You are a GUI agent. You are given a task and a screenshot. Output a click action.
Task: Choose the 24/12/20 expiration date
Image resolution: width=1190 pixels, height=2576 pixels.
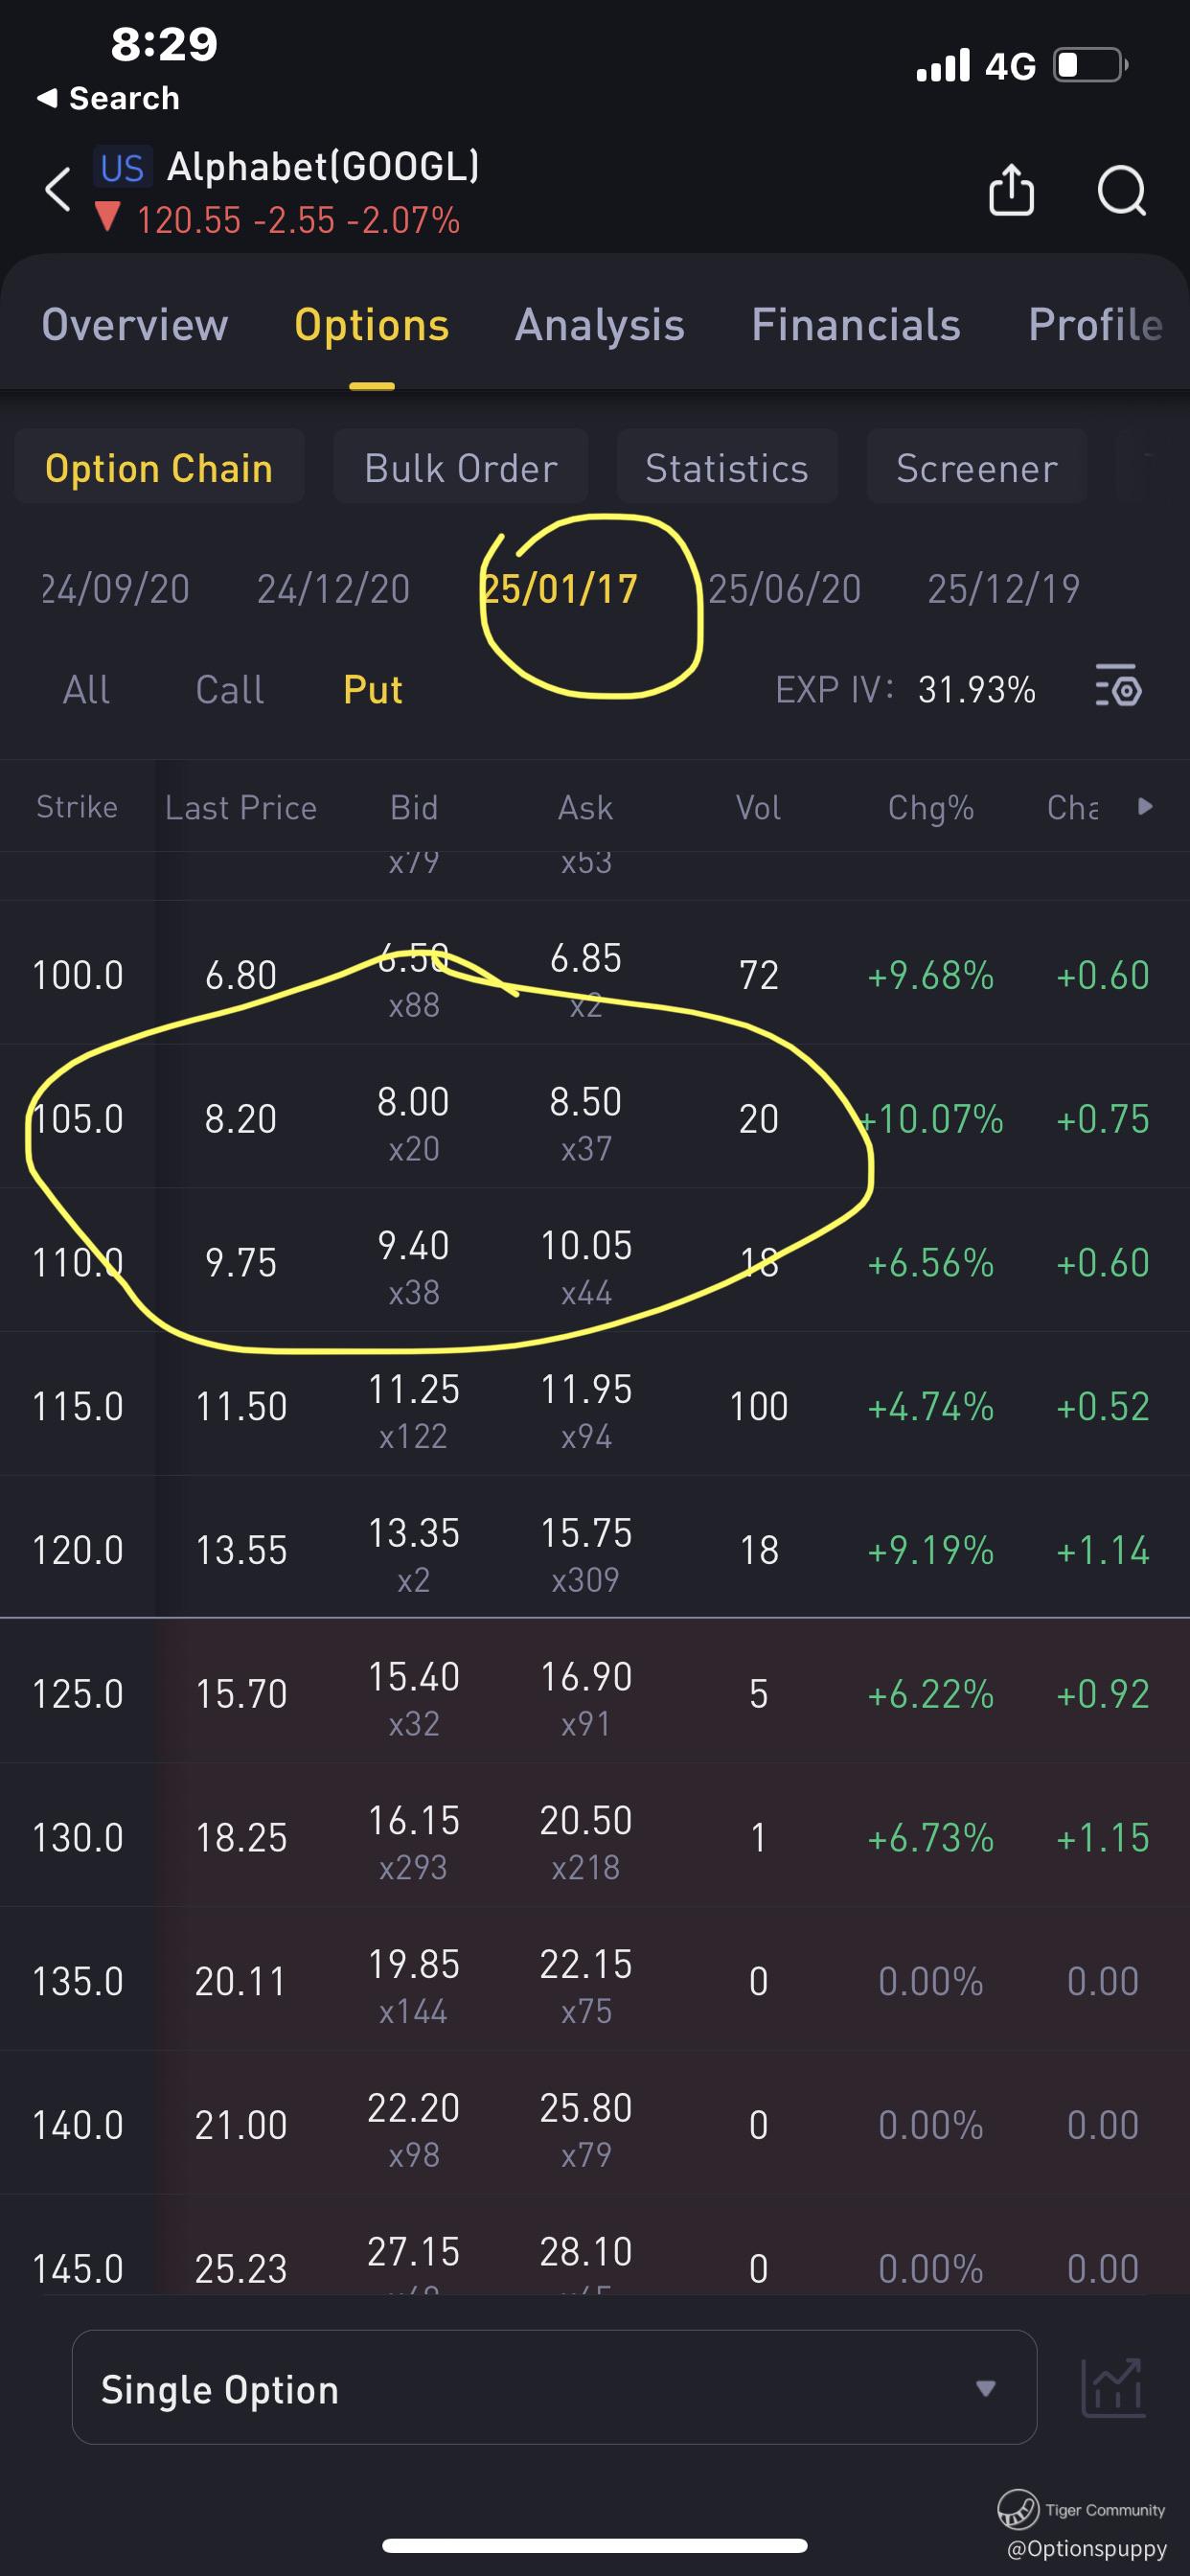click(x=333, y=589)
